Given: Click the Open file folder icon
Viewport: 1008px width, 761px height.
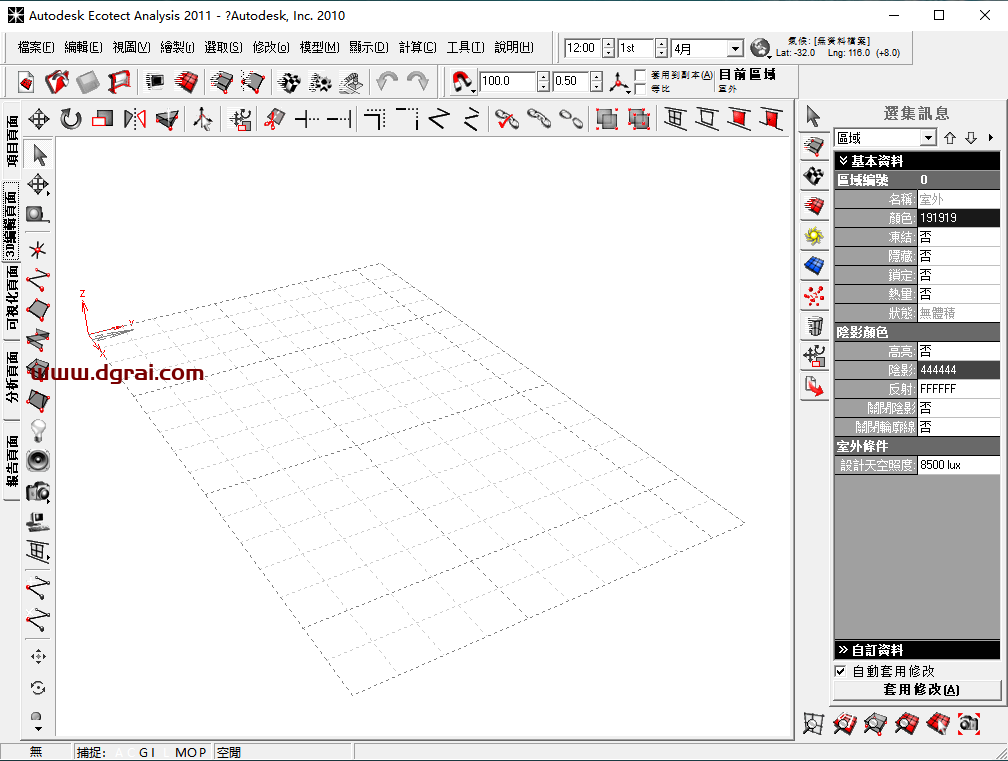Looking at the screenshot, I should 57,82.
